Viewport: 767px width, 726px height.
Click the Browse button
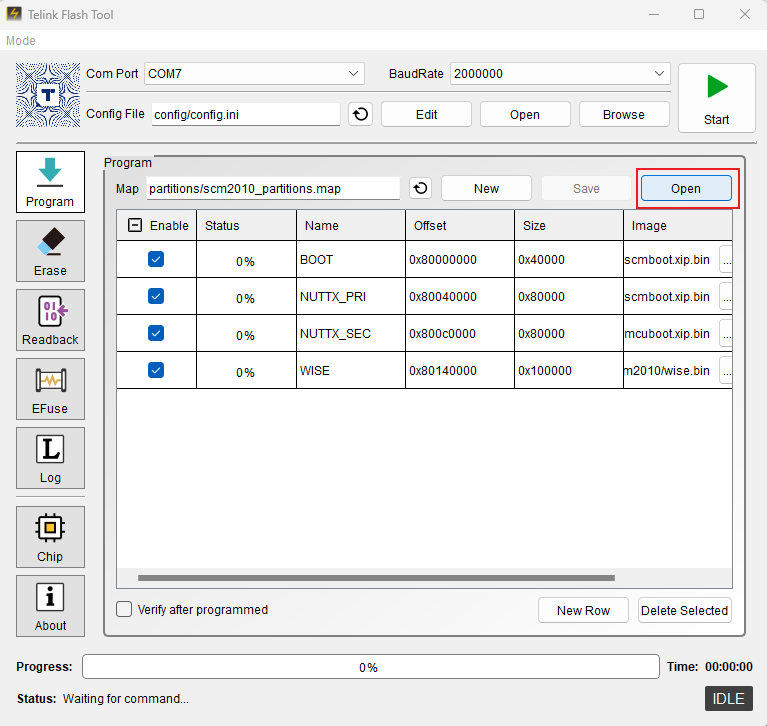tap(624, 114)
